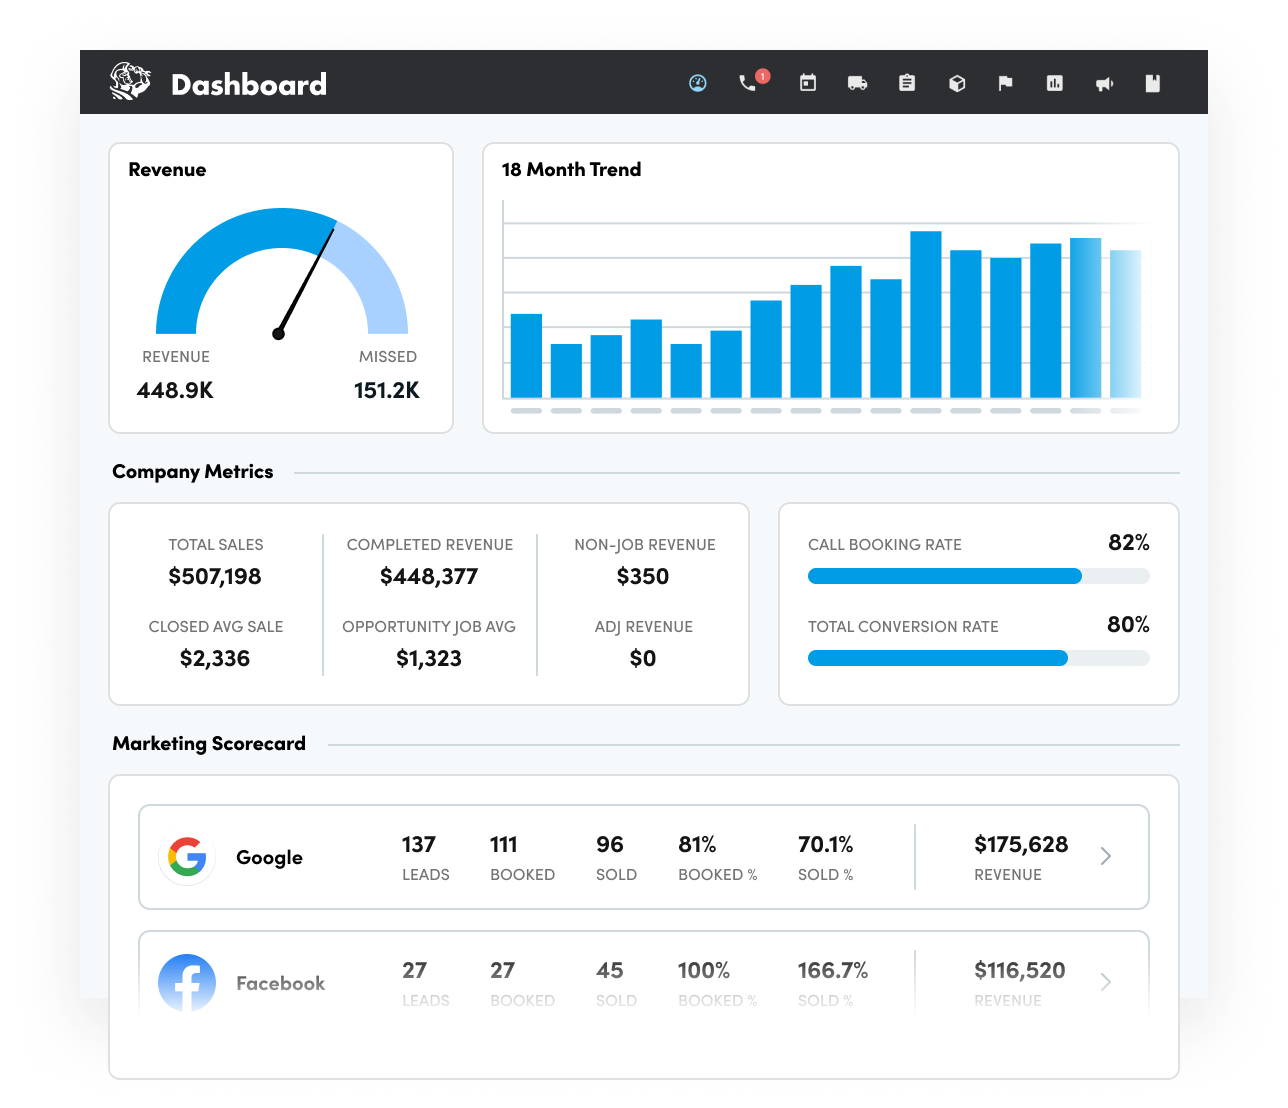The width and height of the screenshot is (1288, 1108).
Task: Click the 18 Month Trend heading
Action: coord(571,170)
